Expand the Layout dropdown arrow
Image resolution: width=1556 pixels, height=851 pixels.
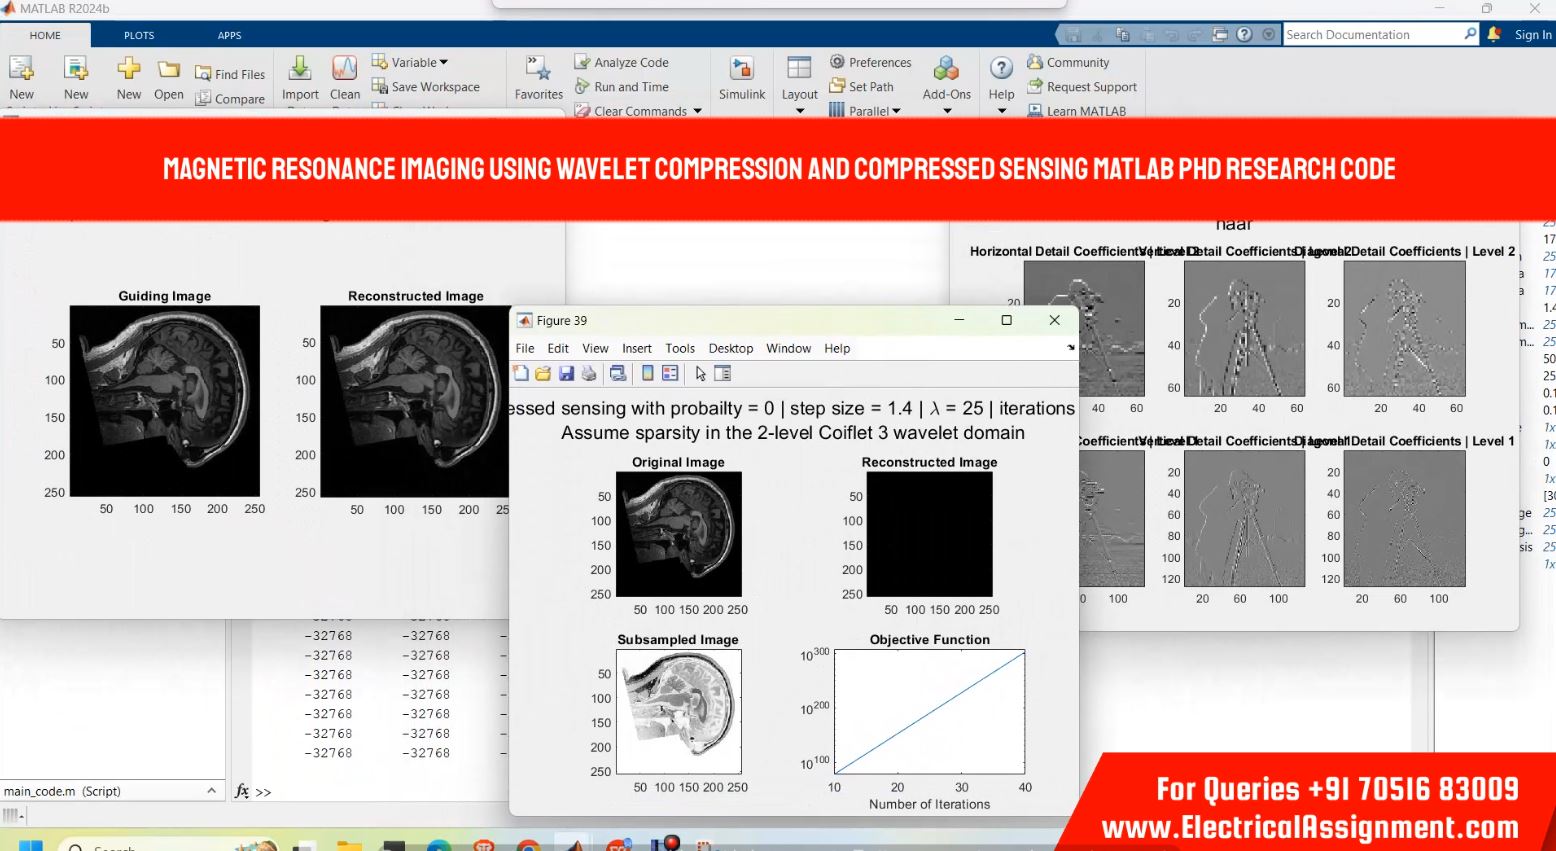coord(800,111)
